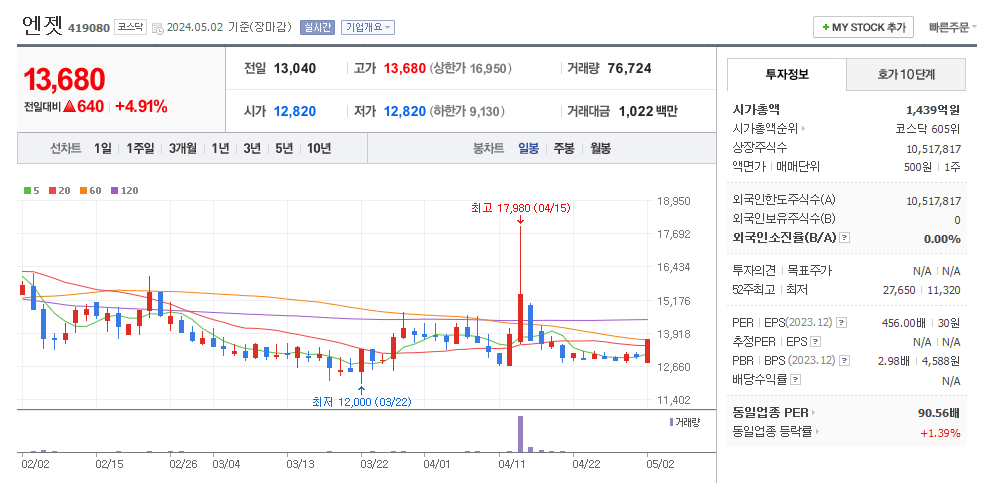Click the arrow icon next to 시가총액순위

803,129
